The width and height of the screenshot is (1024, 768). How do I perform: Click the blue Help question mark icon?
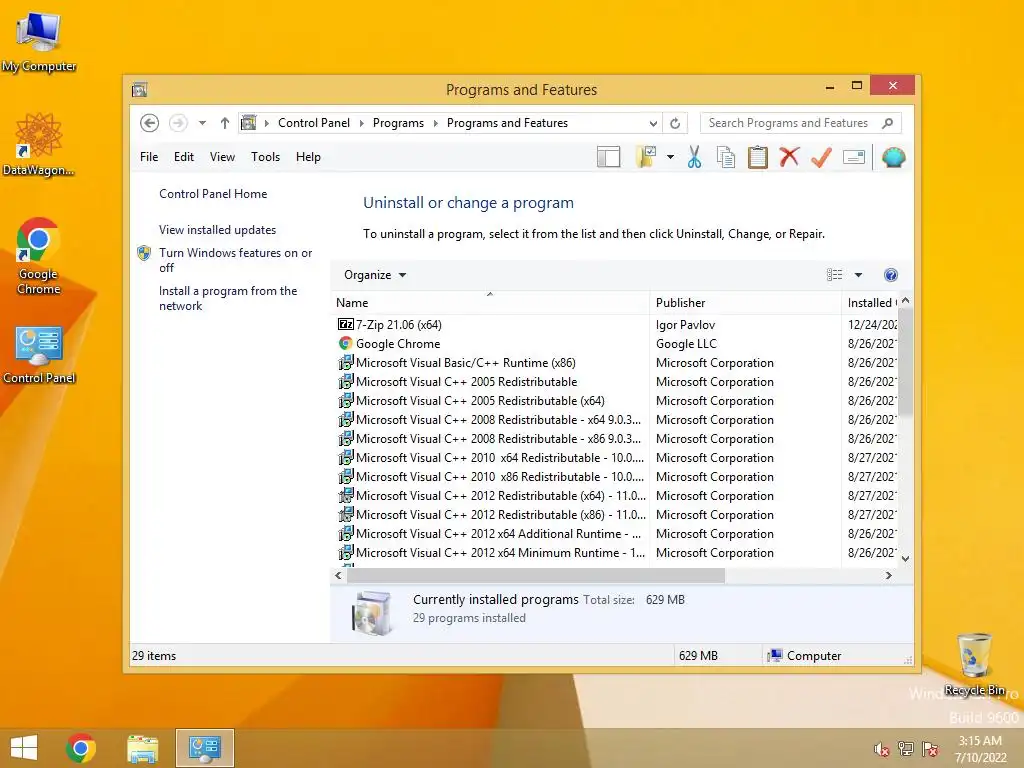891,275
